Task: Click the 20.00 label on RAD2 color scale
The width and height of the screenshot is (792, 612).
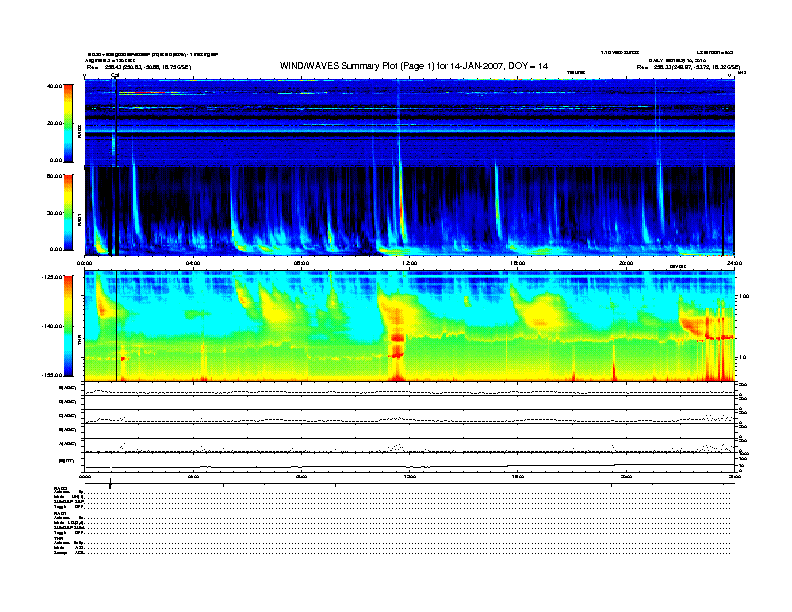Action: pos(54,123)
